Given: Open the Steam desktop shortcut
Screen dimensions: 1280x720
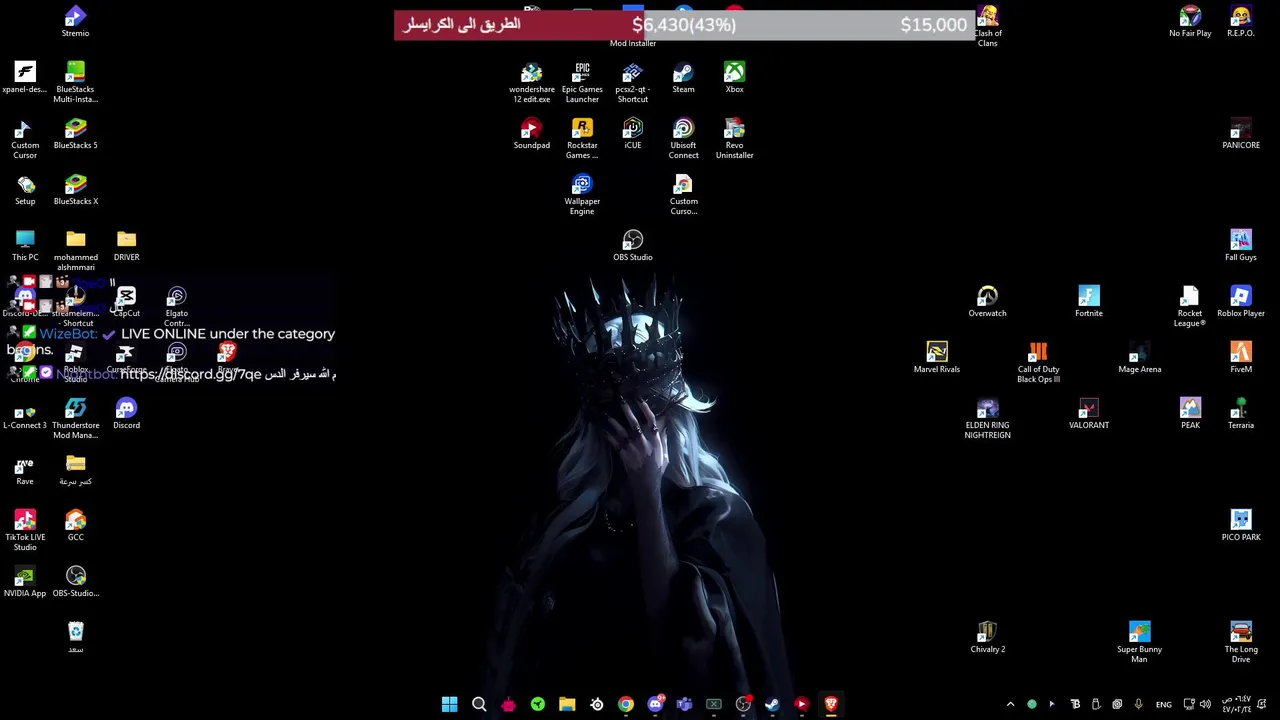Looking at the screenshot, I should 683,78.
